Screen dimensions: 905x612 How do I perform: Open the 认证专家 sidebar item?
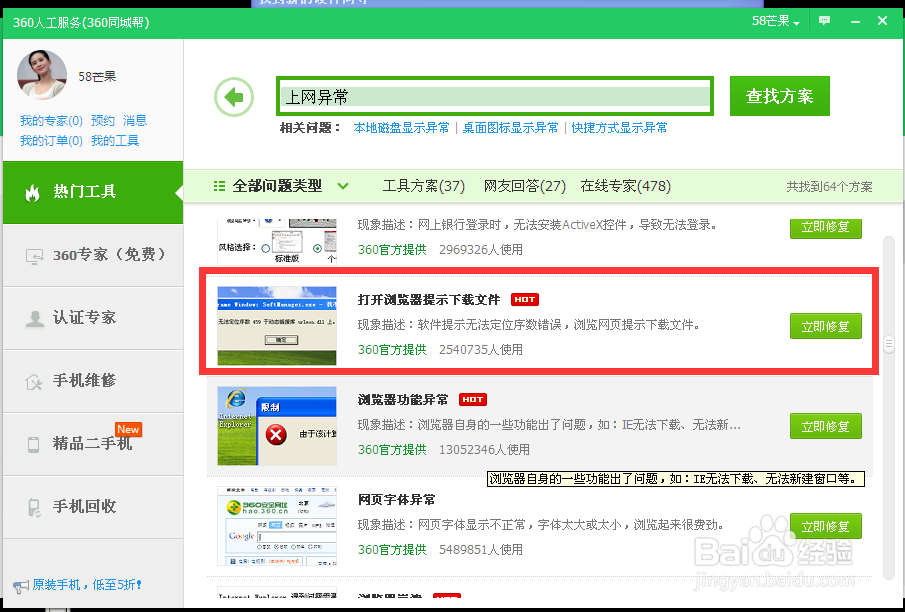point(93,318)
